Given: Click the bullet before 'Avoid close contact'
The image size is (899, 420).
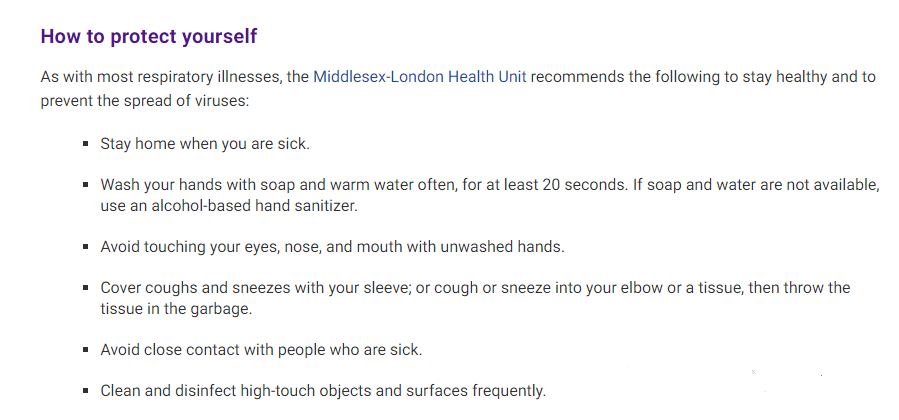Looking at the screenshot, I should tap(86, 350).
